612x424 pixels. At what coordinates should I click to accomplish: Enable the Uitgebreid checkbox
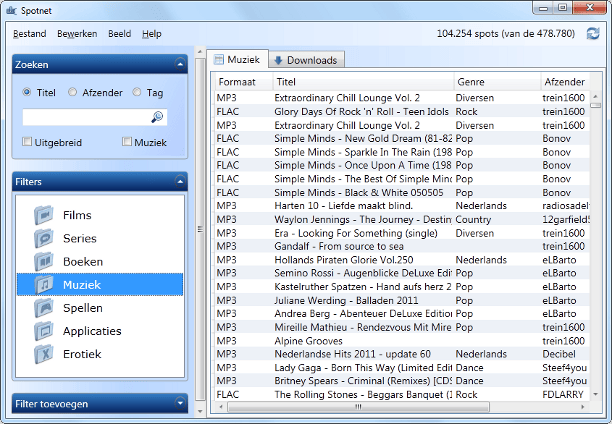tap(27, 142)
